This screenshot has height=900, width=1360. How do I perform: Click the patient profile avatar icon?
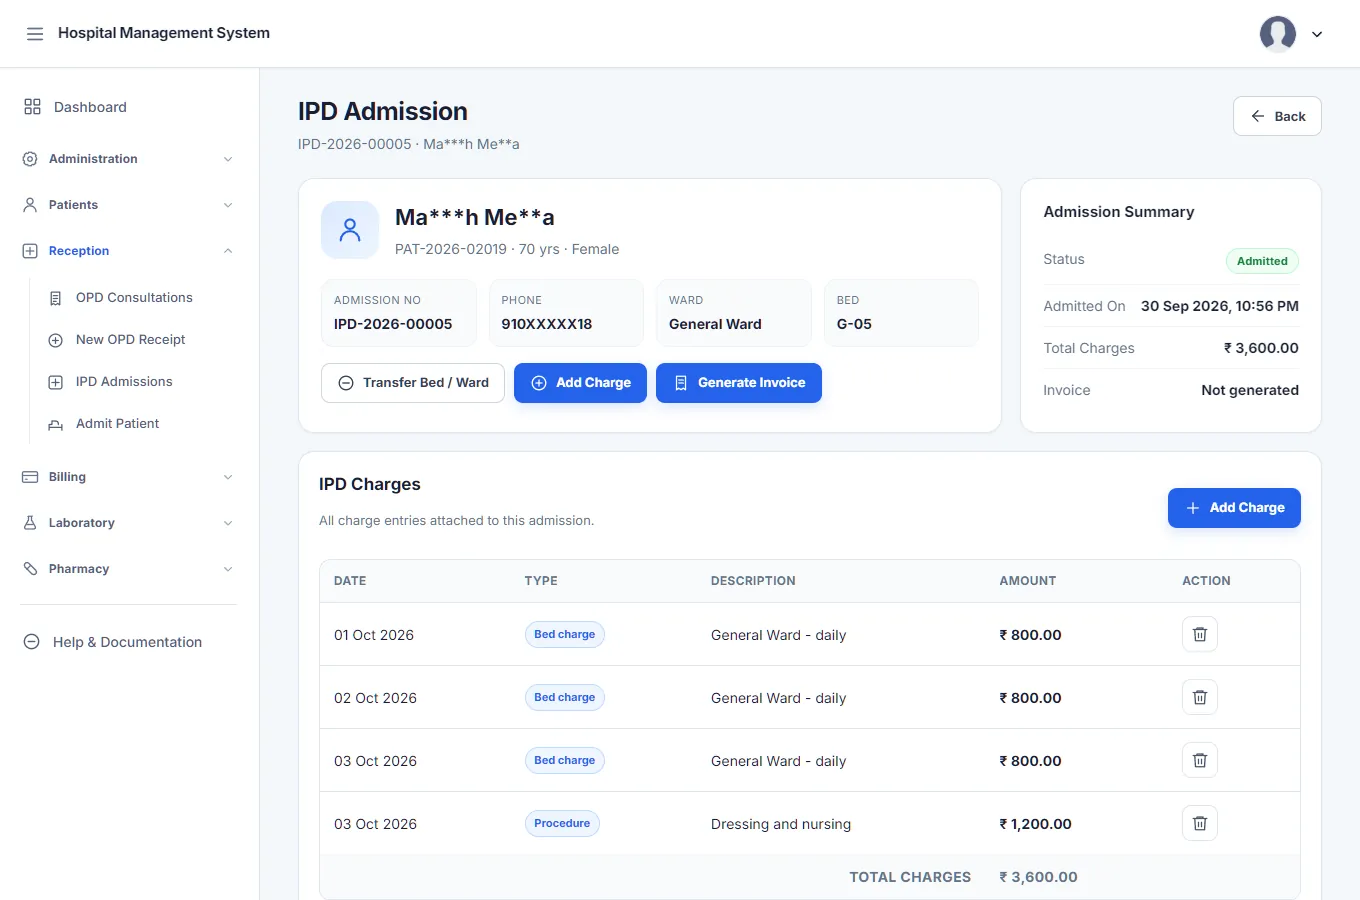pyautogui.click(x=350, y=230)
